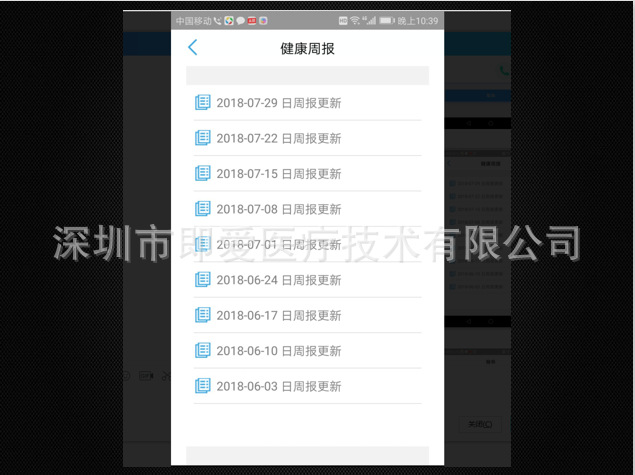Tap the red notification icon in status bar
The height and width of the screenshot is (475, 635).
[252, 21]
